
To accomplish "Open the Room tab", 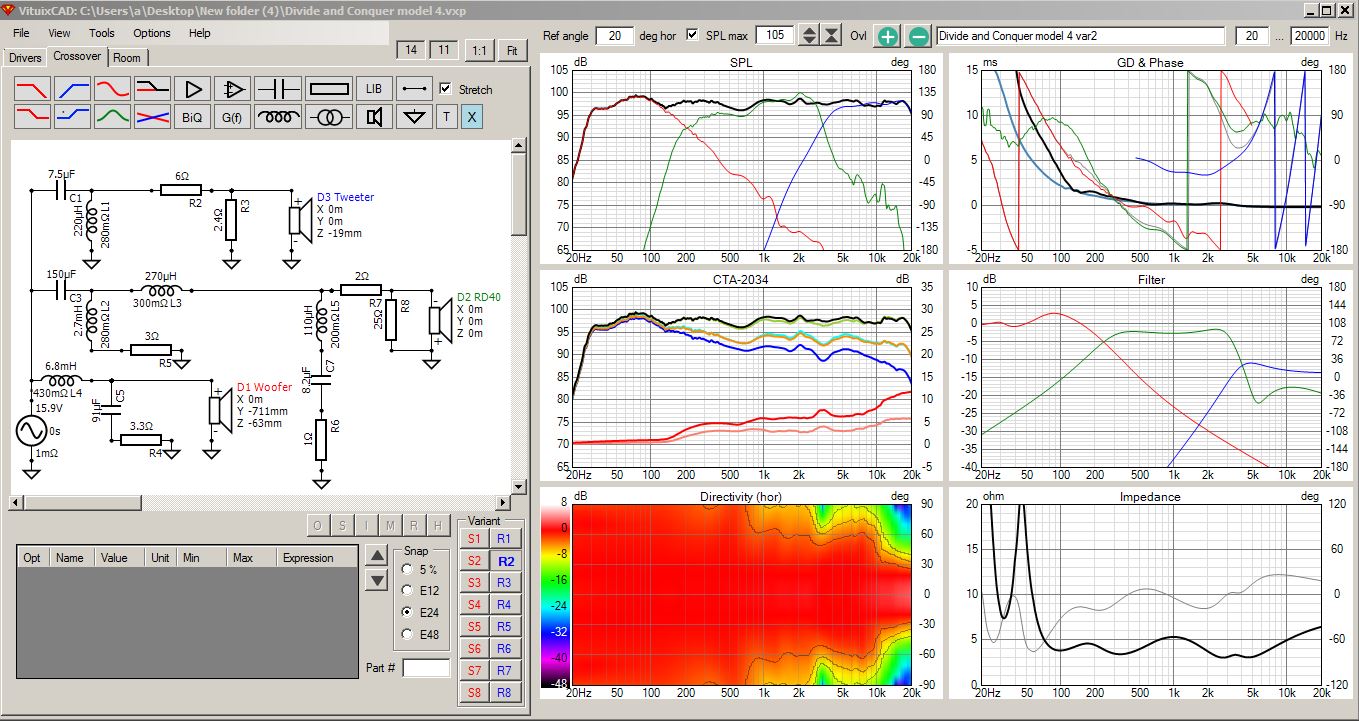I will [x=126, y=58].
